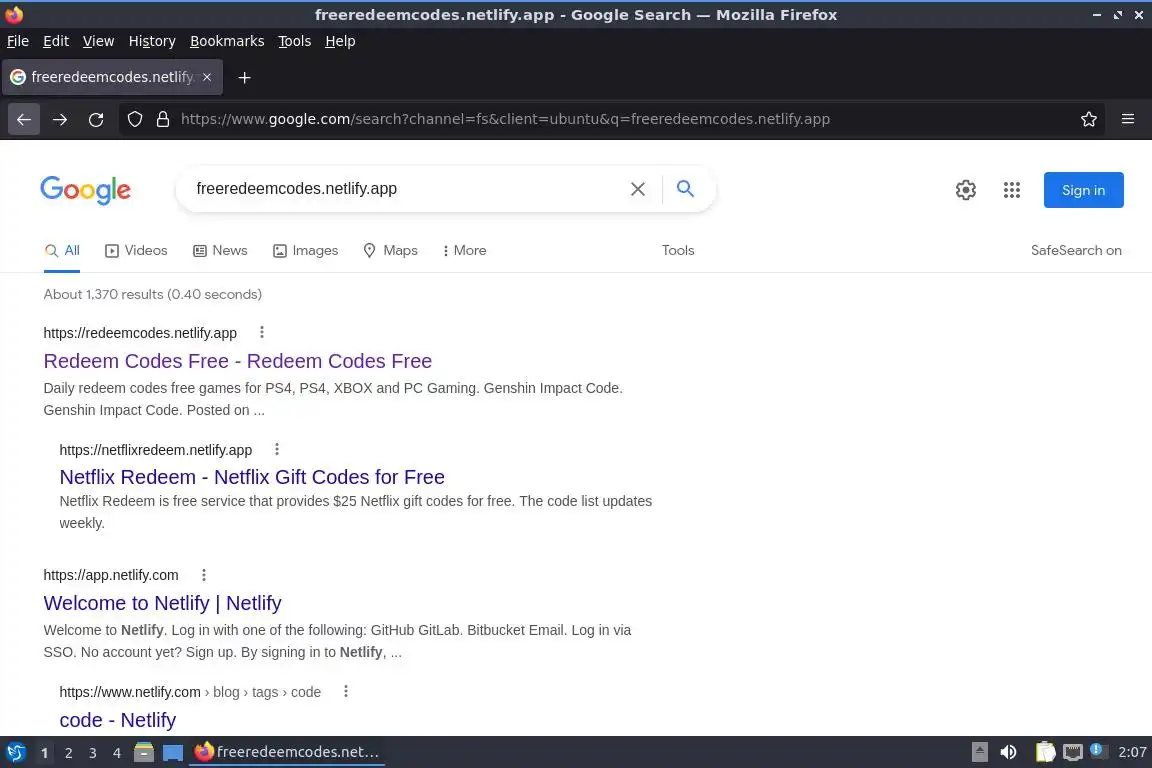
Task: Open the Google apps grid
Action: (x=1012, y=190)
